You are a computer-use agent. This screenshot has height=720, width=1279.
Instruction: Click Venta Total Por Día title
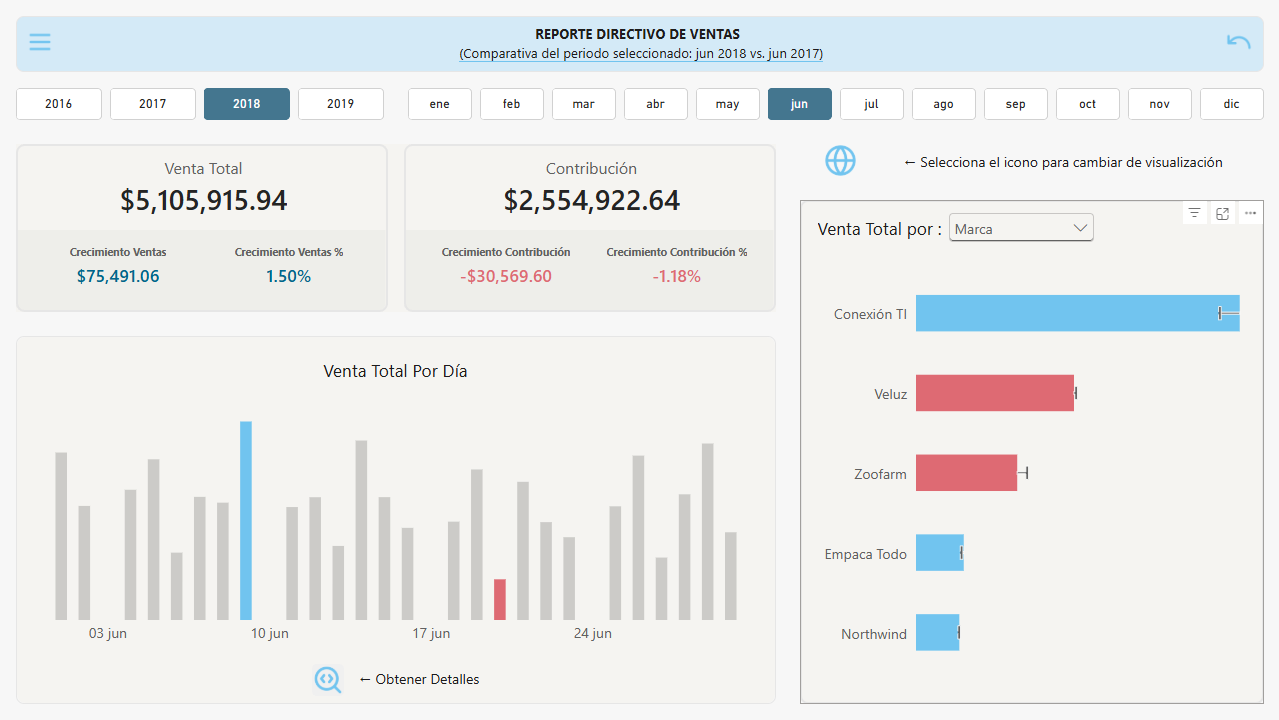(395, 371)
